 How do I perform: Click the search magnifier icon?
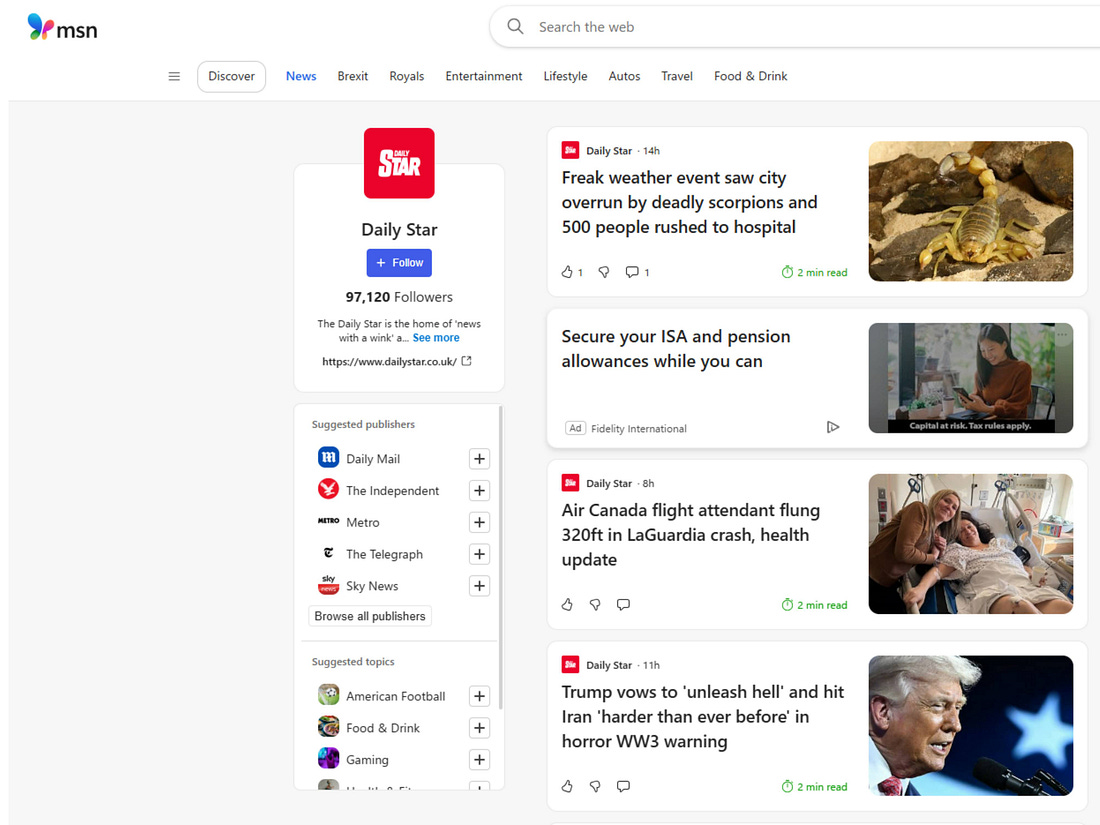pyautogui.click(x=515, y=27)
